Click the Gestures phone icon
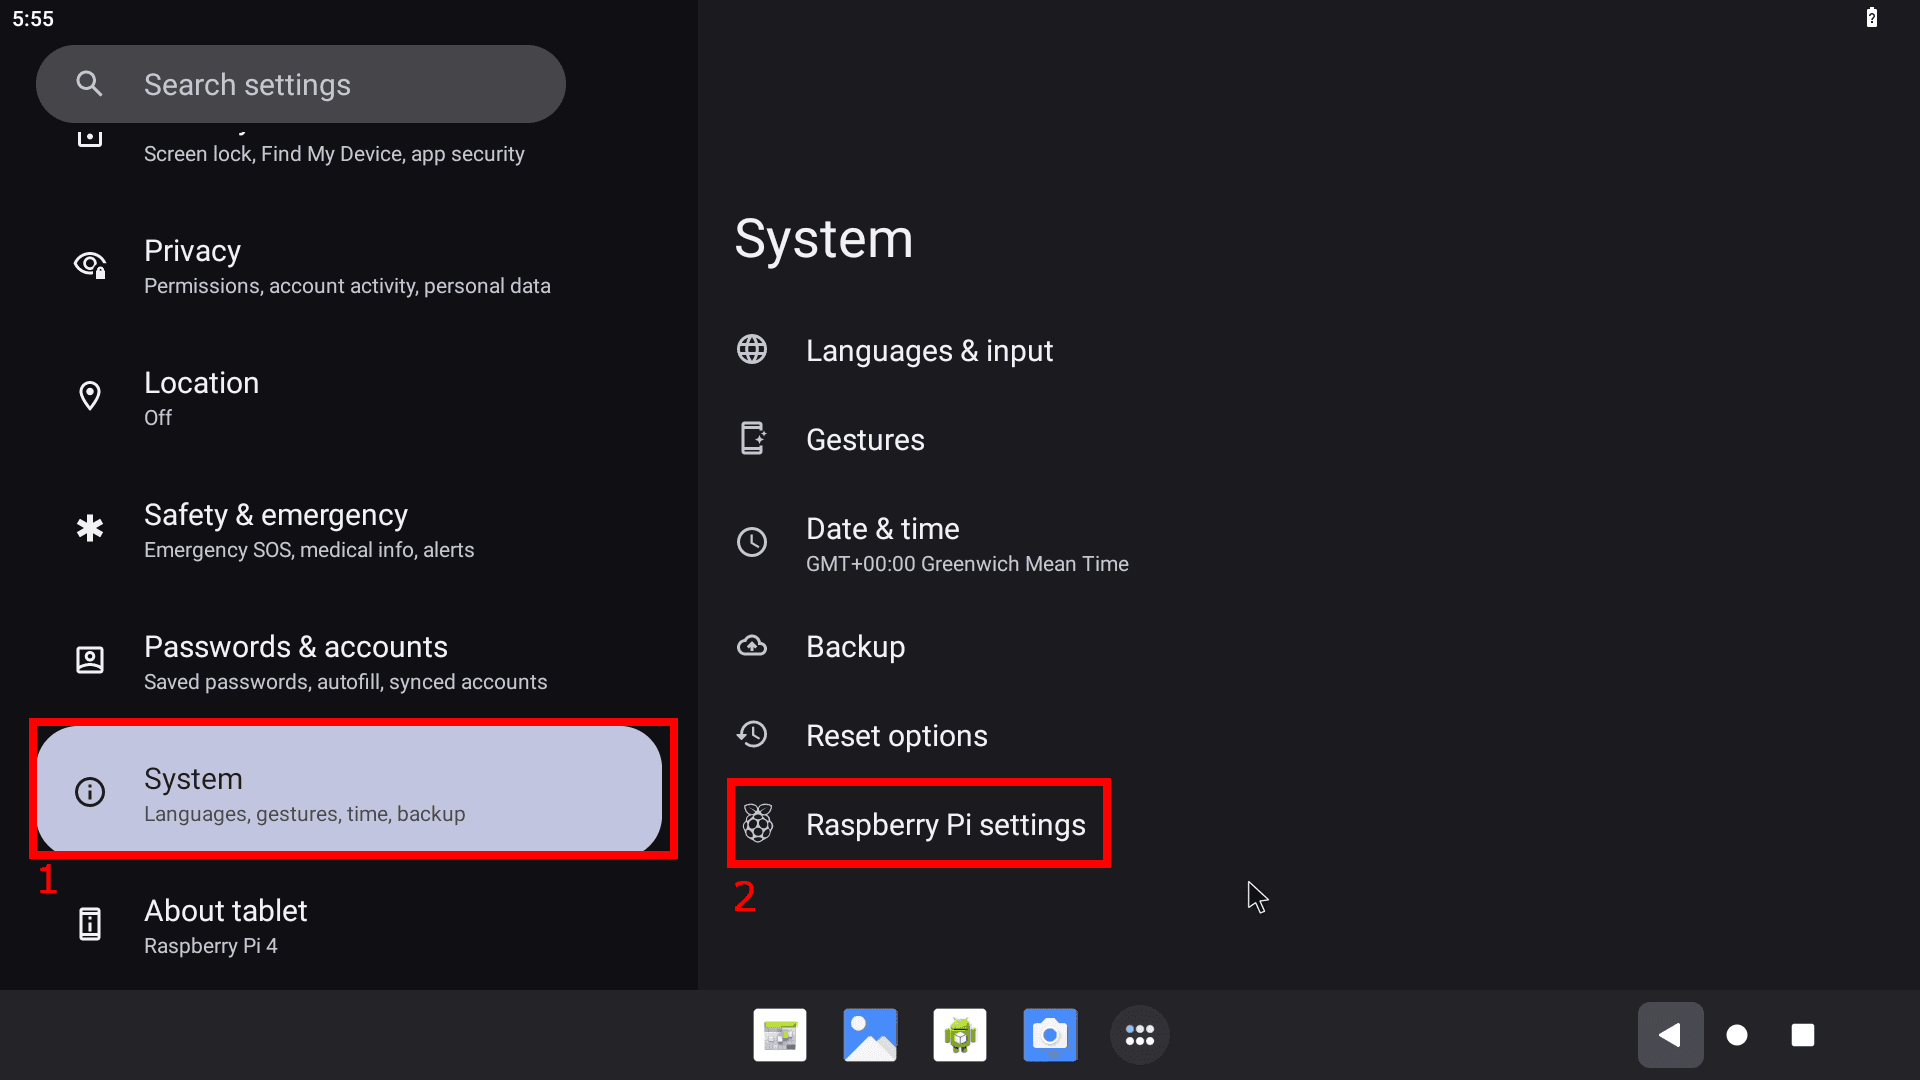Image resolution: width=1920 pixels, height=1080 pixels. (753, 438)
